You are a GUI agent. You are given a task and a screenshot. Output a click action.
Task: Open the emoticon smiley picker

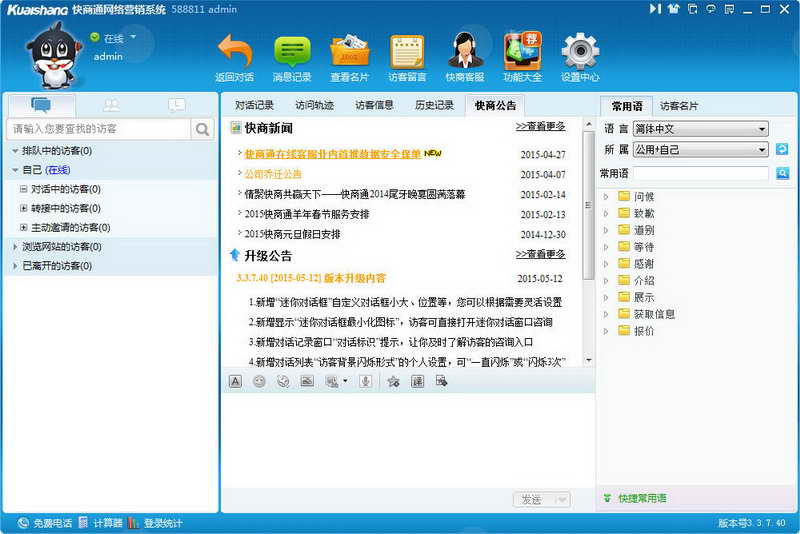(x=259, y=381)
